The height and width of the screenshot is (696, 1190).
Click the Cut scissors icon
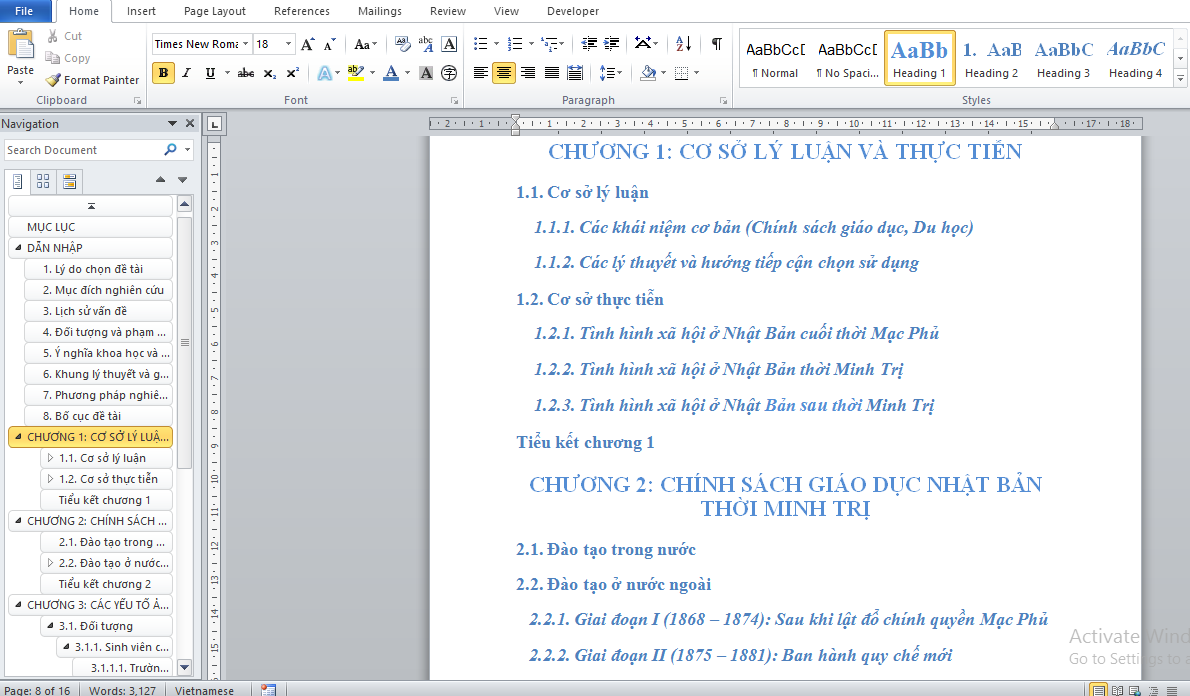52,36
